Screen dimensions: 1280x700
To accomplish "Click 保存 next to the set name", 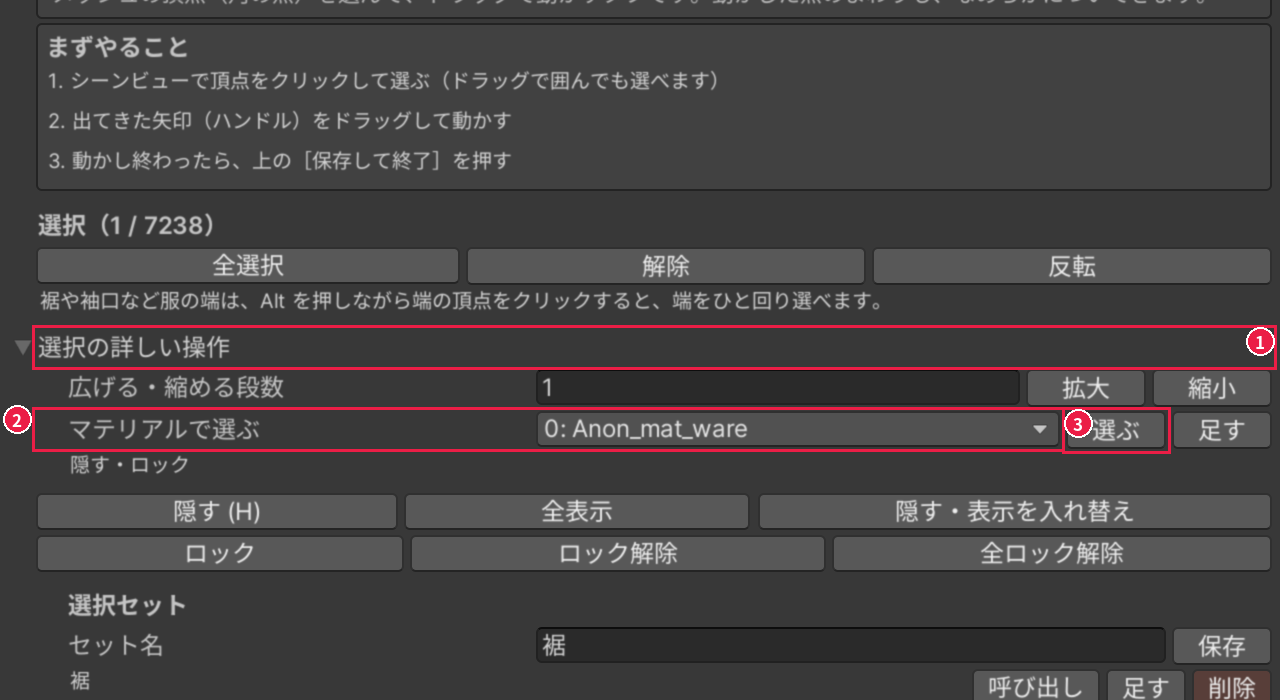I will pos(1221,645).
